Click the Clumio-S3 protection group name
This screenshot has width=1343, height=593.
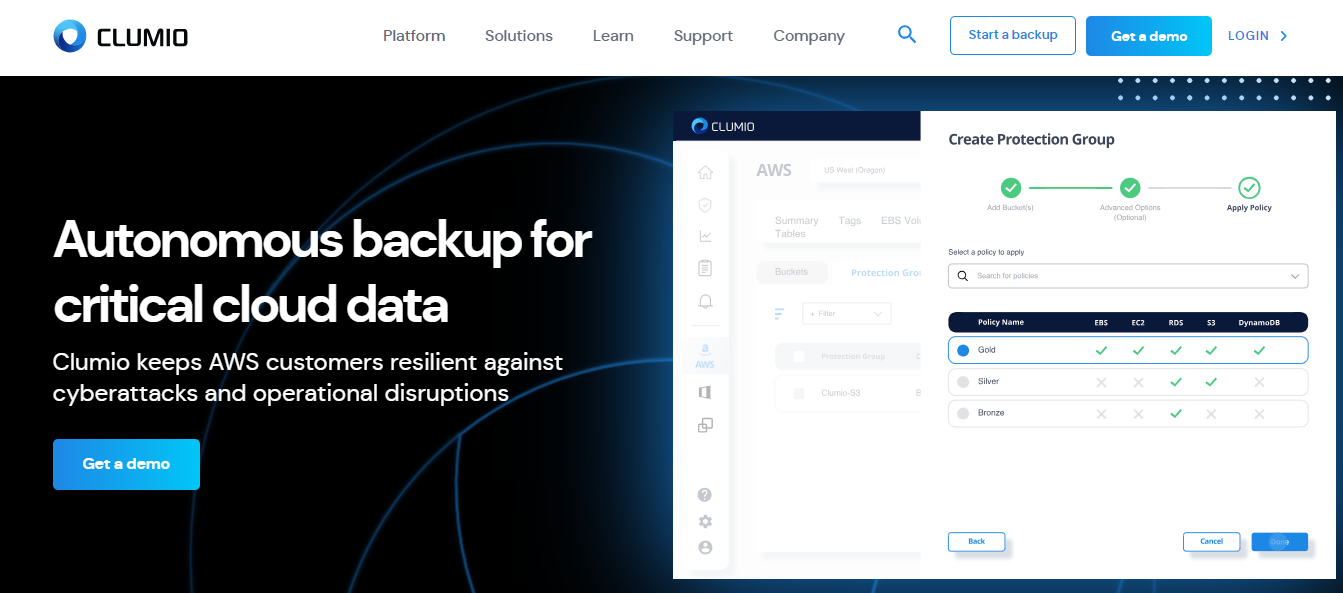coord(840,393)
